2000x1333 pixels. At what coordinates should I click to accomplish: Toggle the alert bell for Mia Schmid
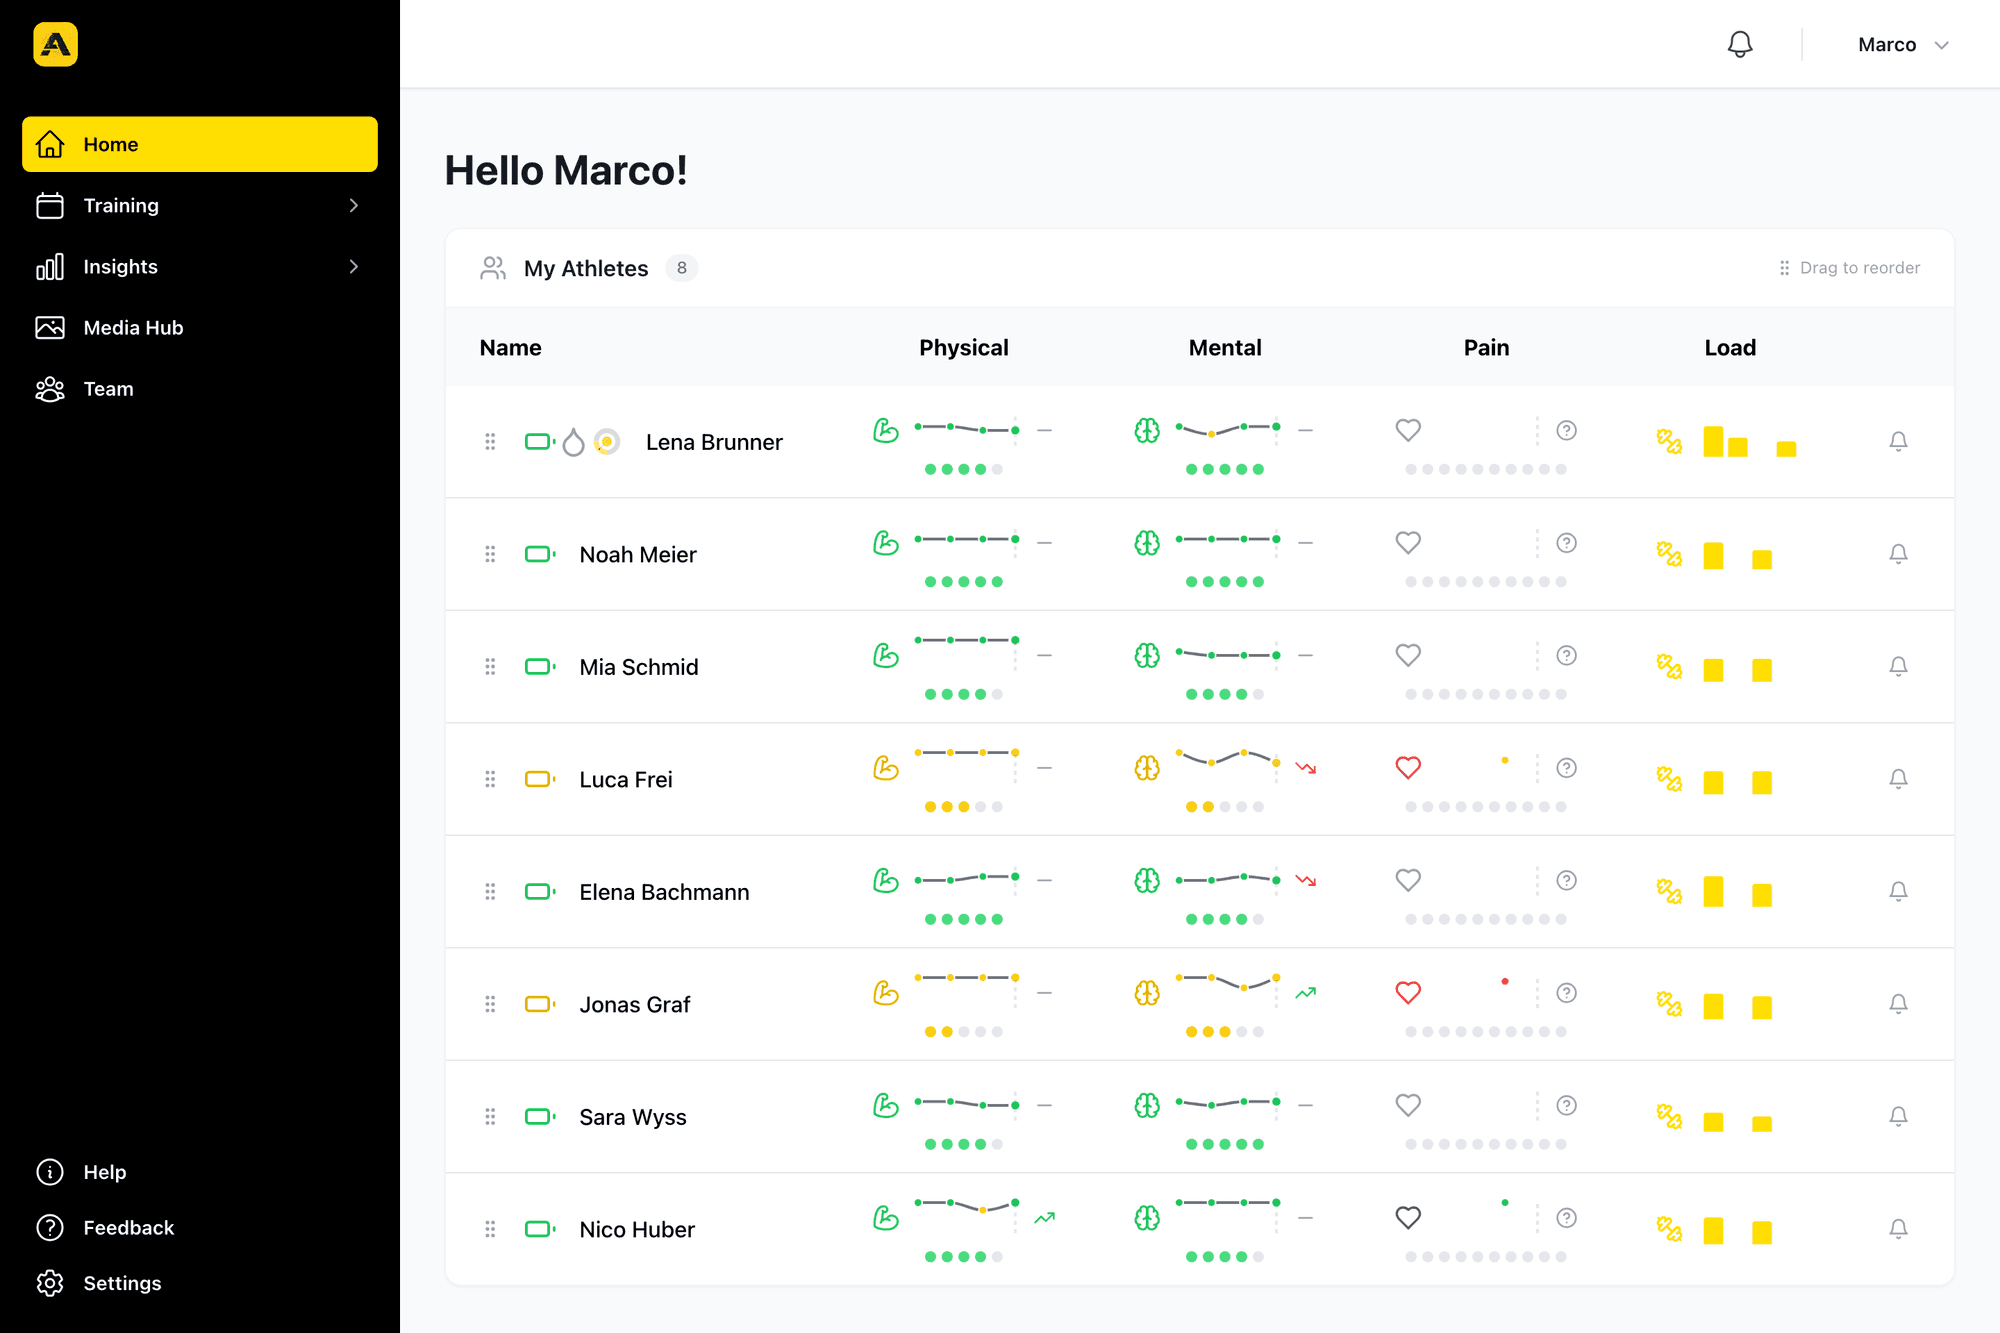click(1898, 666)
